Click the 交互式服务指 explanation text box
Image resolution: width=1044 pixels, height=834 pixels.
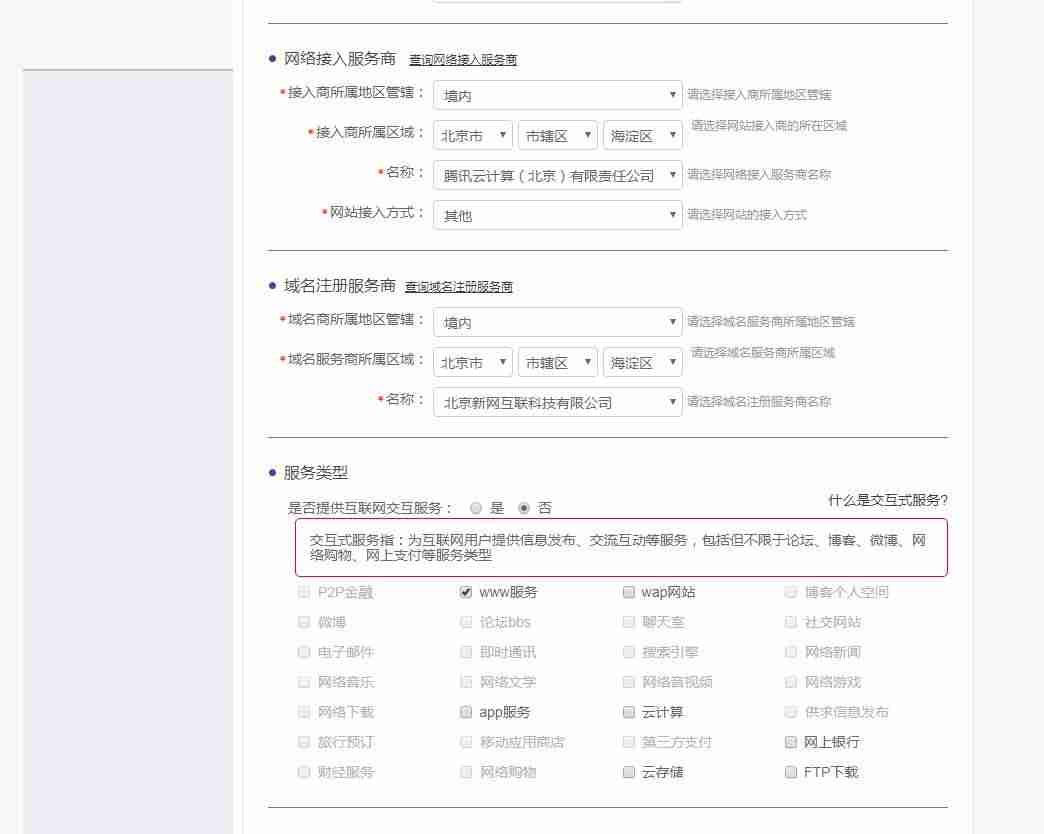click(621, 548)
